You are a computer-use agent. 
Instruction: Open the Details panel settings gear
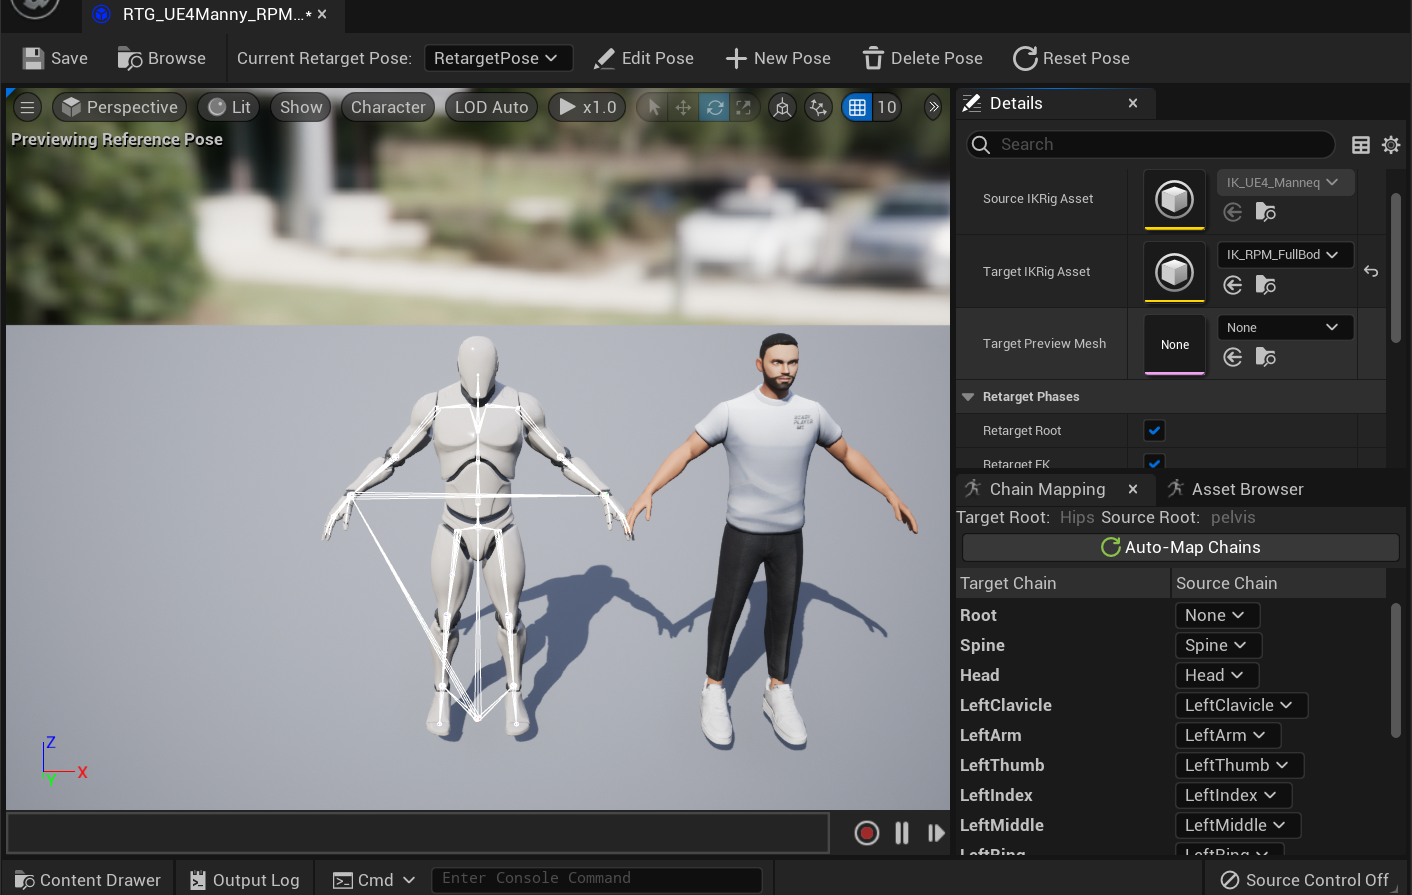pyautogui.click(x=1391, y=144)
